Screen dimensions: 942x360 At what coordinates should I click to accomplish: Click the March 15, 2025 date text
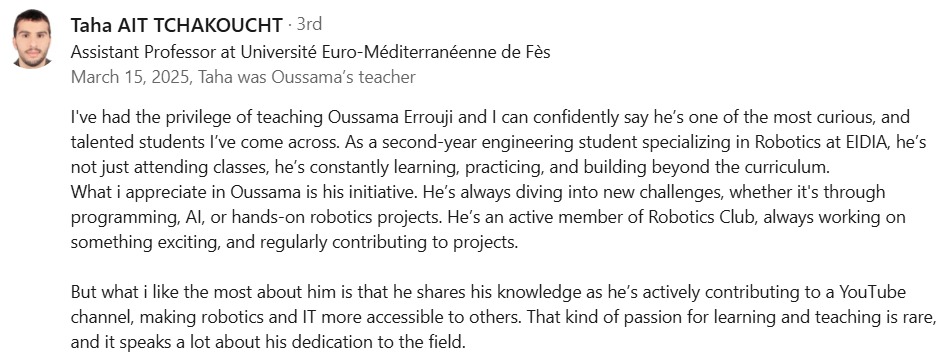130,78
